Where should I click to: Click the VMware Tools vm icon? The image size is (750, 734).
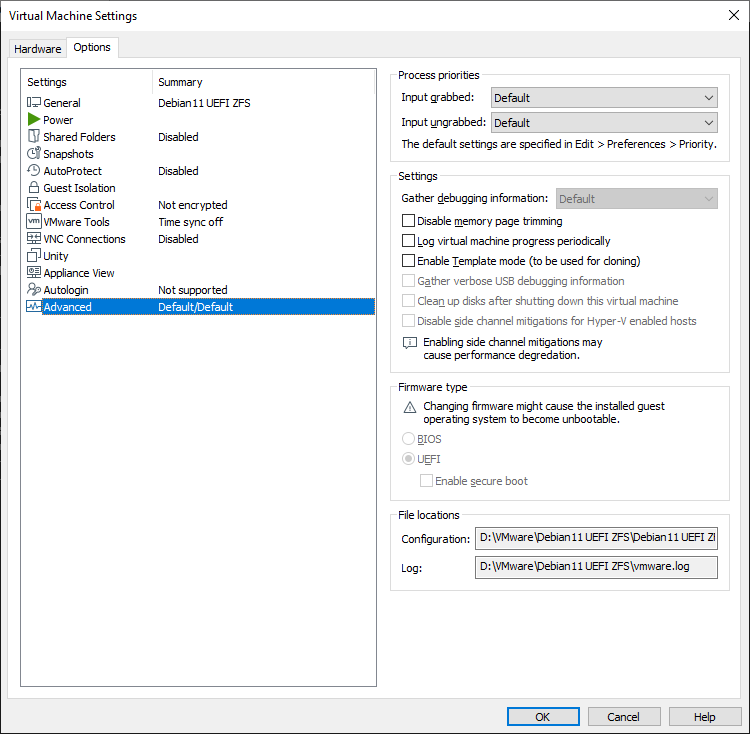point(33,221)
